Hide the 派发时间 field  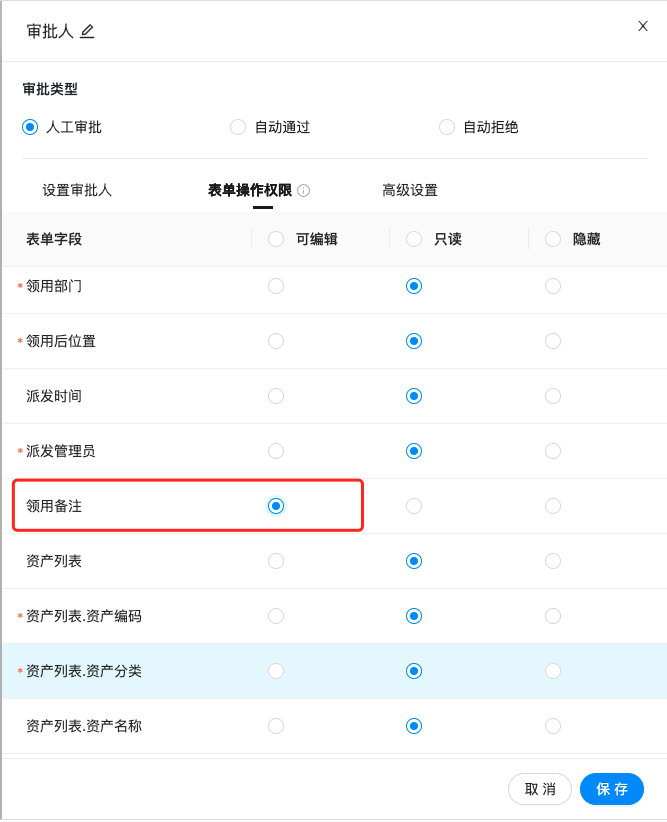(x=553, y=396)
